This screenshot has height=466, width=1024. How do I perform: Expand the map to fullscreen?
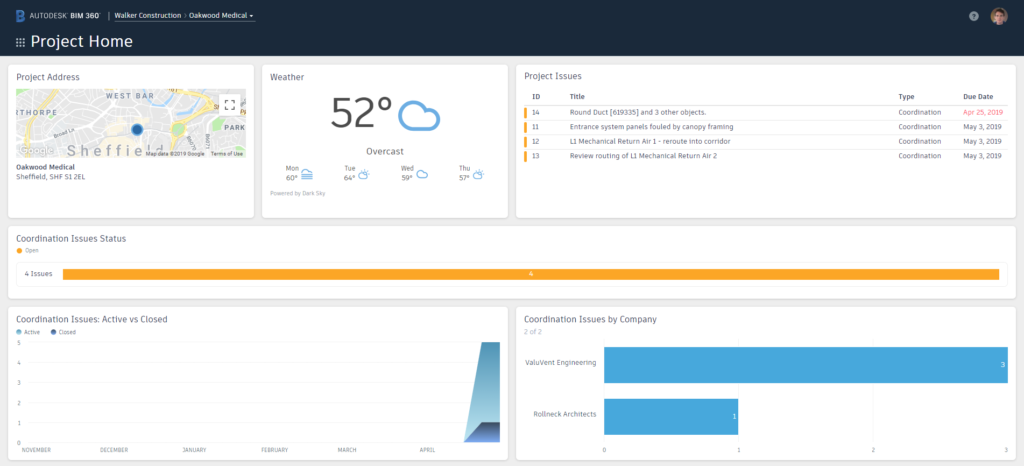coord(229,104)
